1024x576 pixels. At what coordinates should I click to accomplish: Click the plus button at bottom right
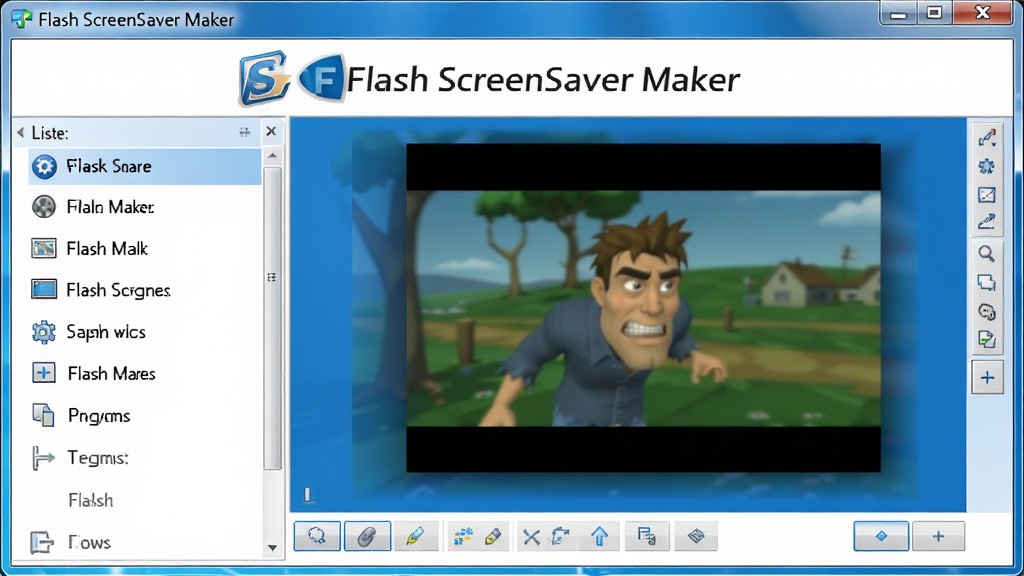click(x=938, y=536)
